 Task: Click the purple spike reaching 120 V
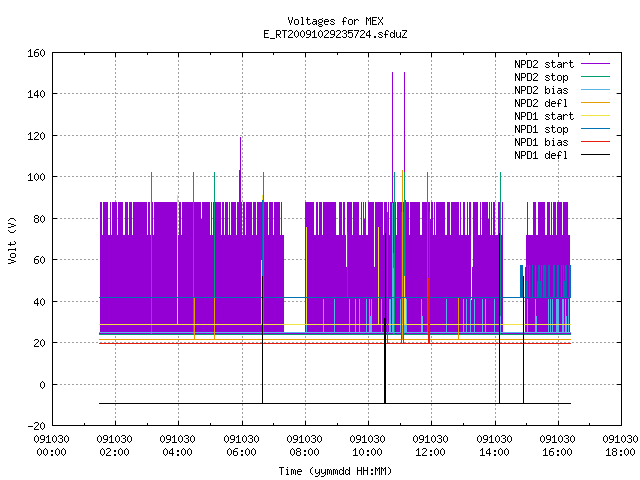click(x=240, y=169)
